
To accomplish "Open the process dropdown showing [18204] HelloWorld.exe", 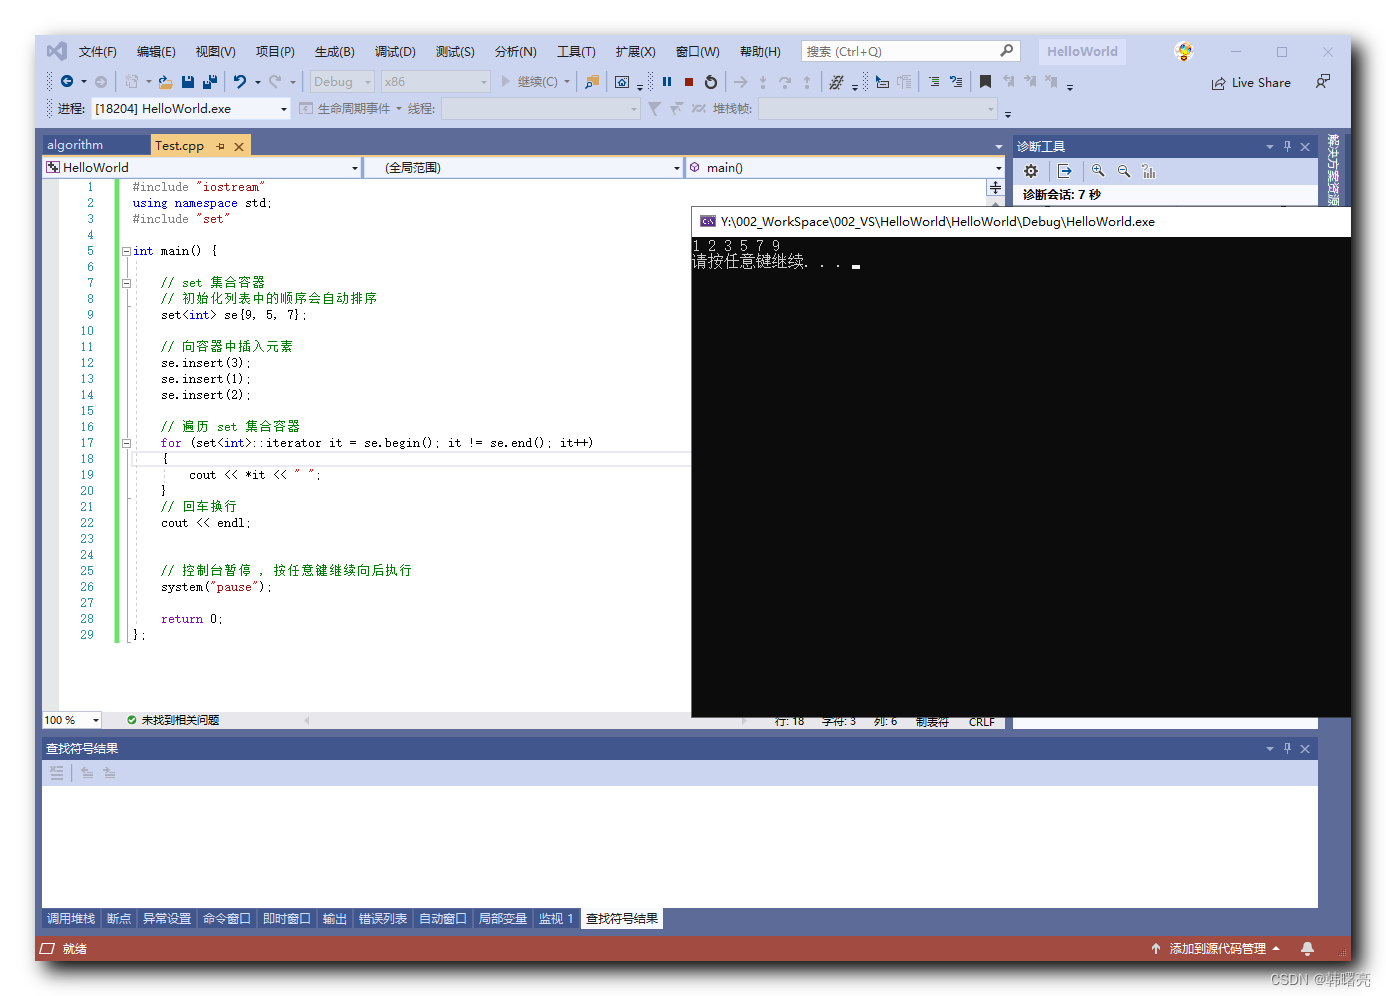I will pos(191,108).
